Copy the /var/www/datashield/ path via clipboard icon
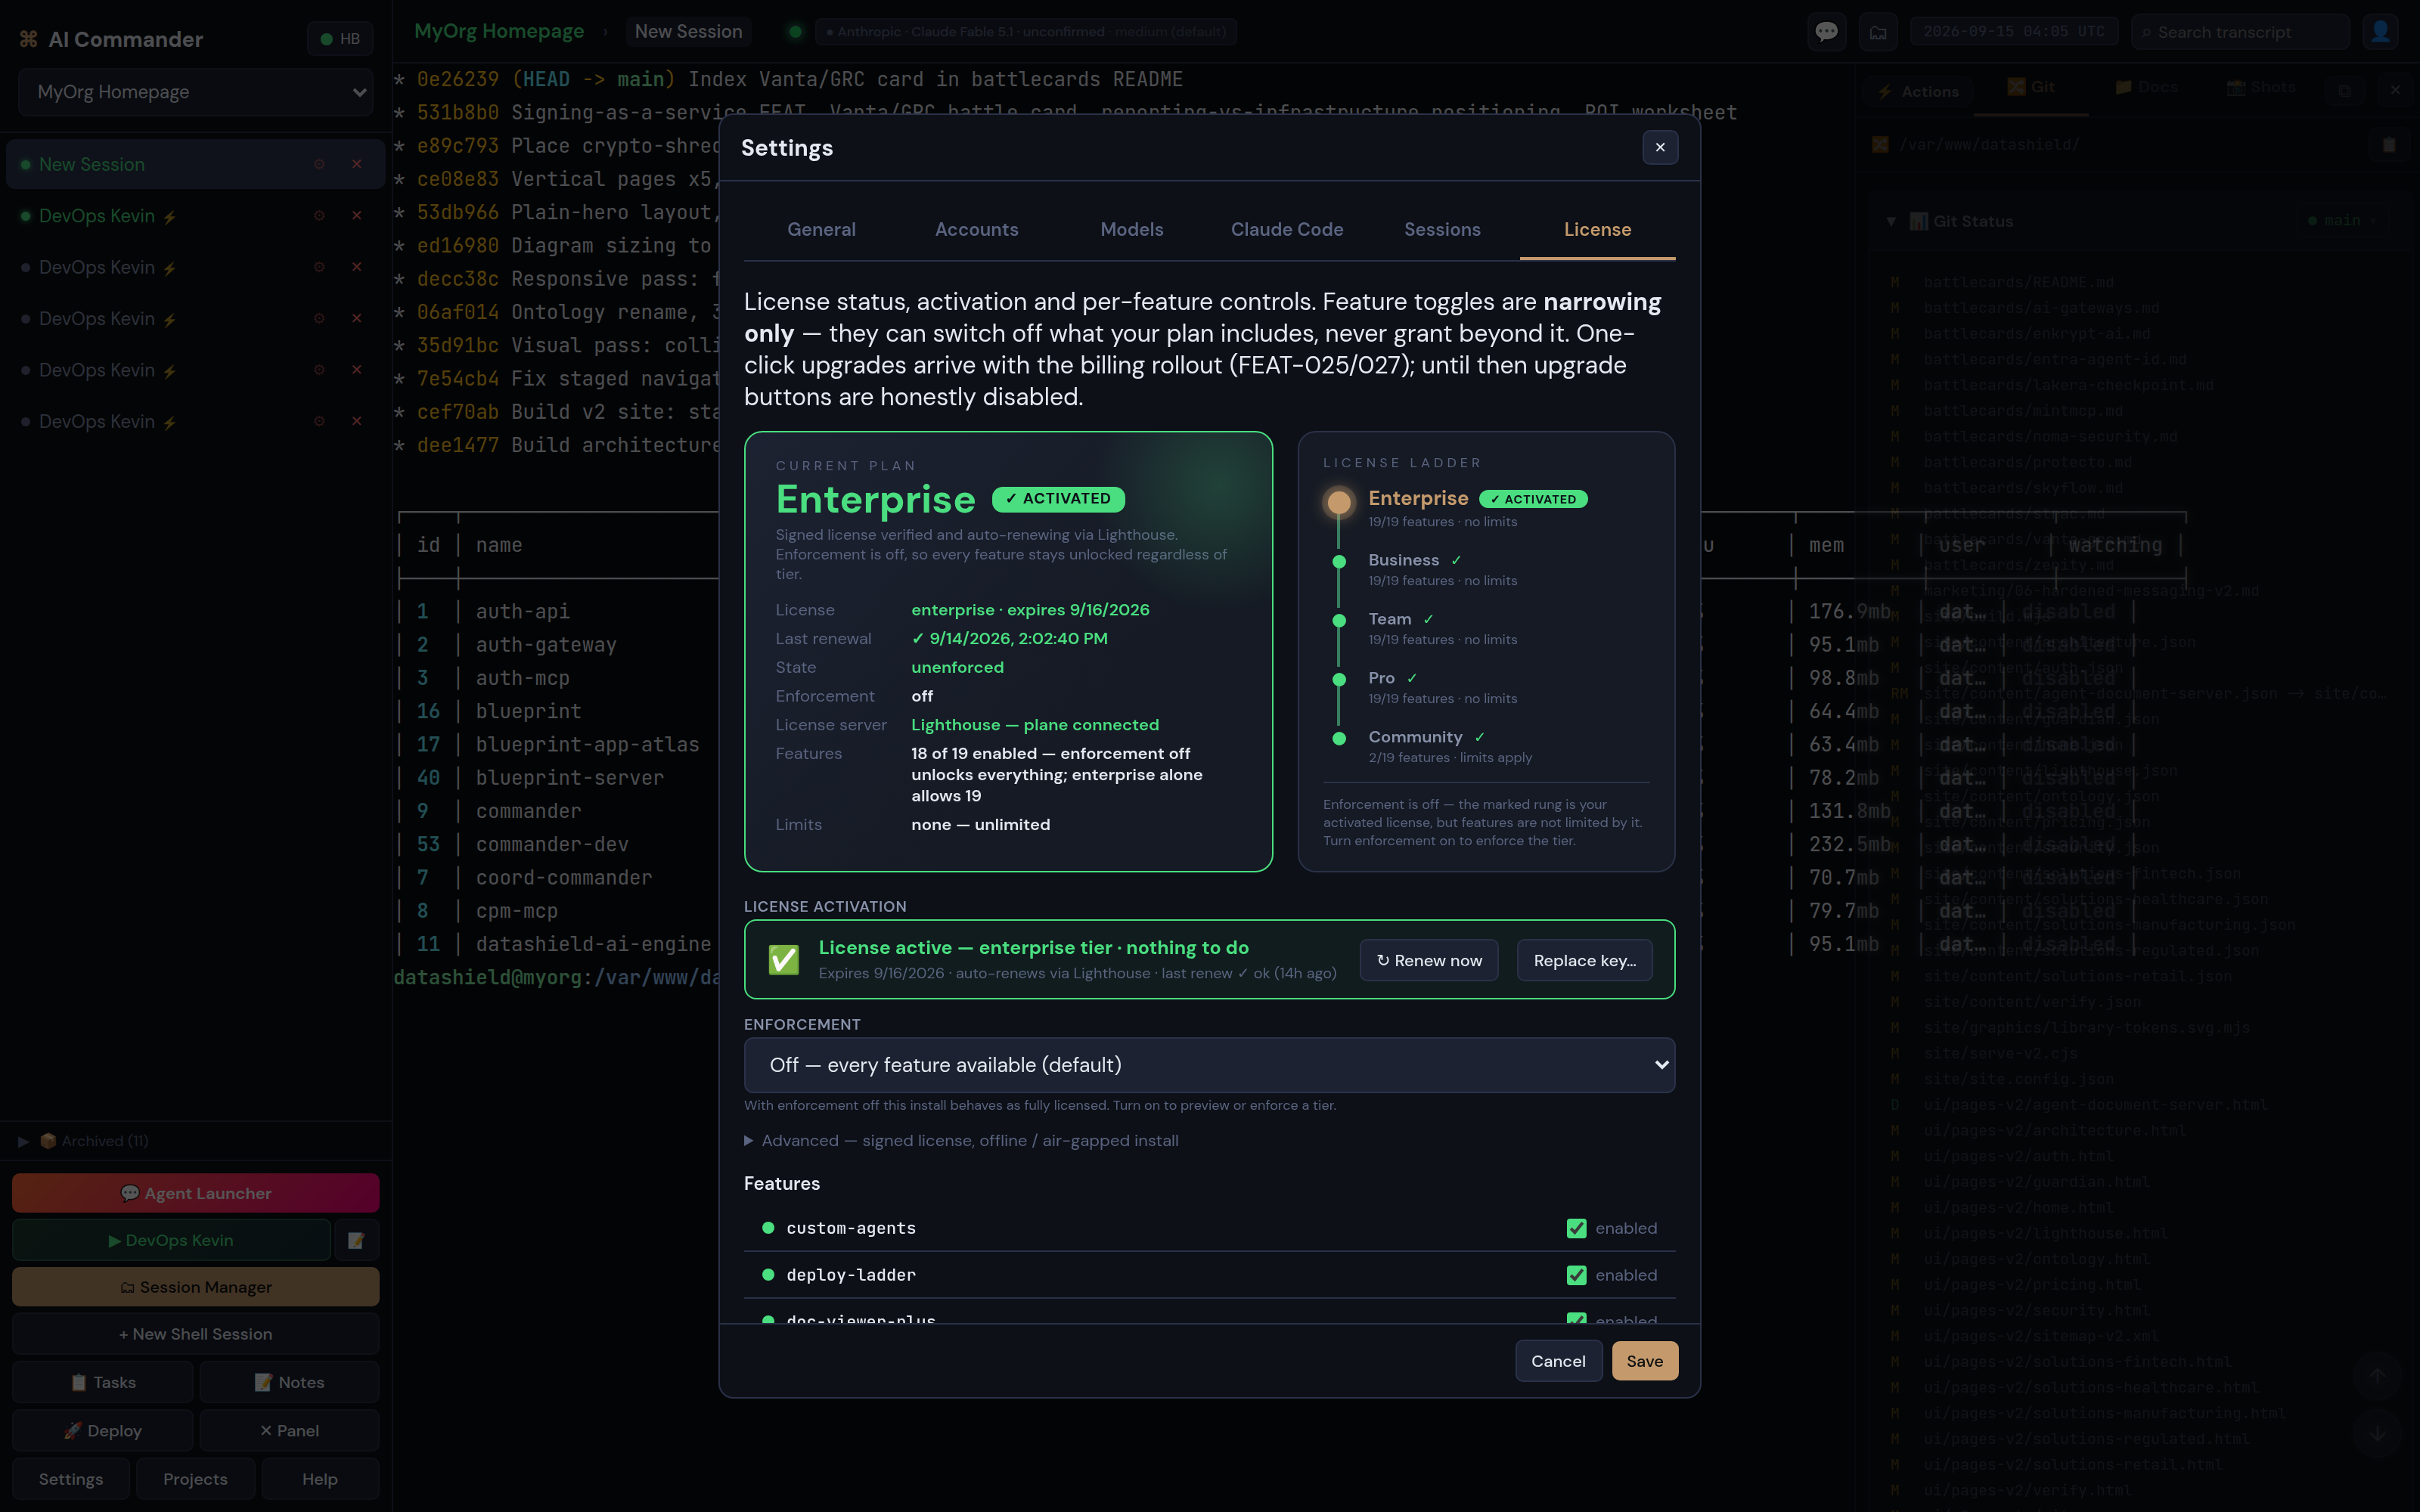This screenshot has width=2420, height=1512. coord(2389,145)
